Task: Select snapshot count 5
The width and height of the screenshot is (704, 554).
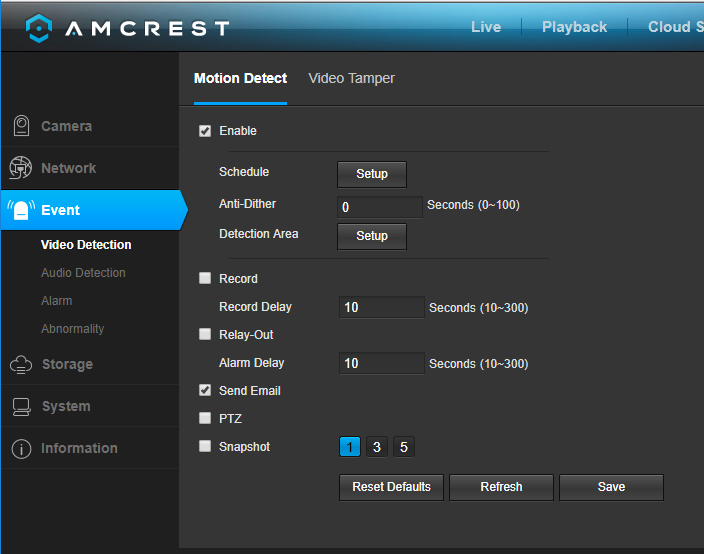Action: (x=404, y=447)
